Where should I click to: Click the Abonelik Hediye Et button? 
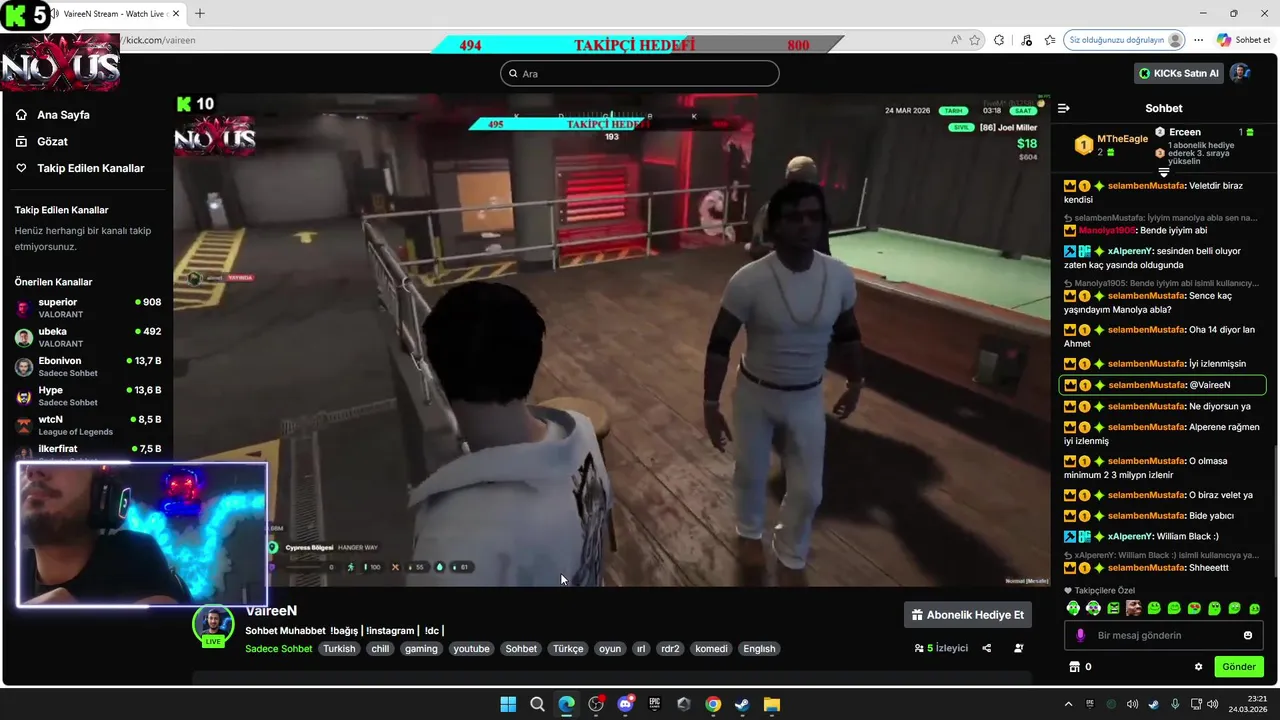(x=968, y=615)
